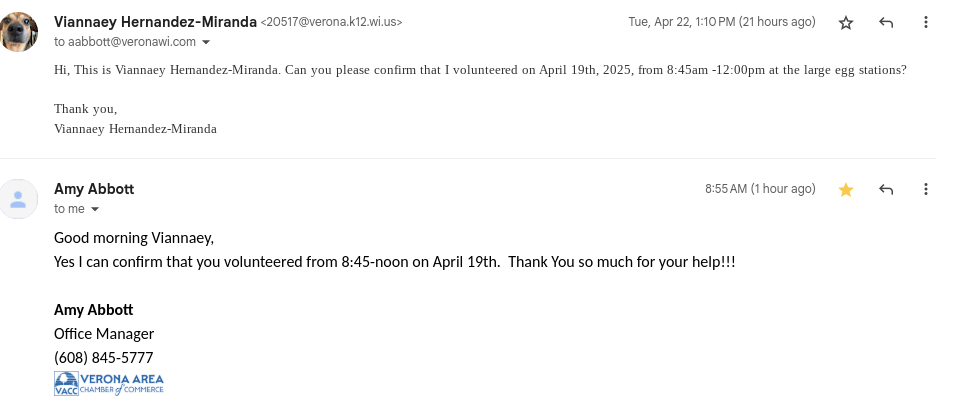Click phone number (608) 845-5777
This screenshot has width=957, height=409.
103,358
